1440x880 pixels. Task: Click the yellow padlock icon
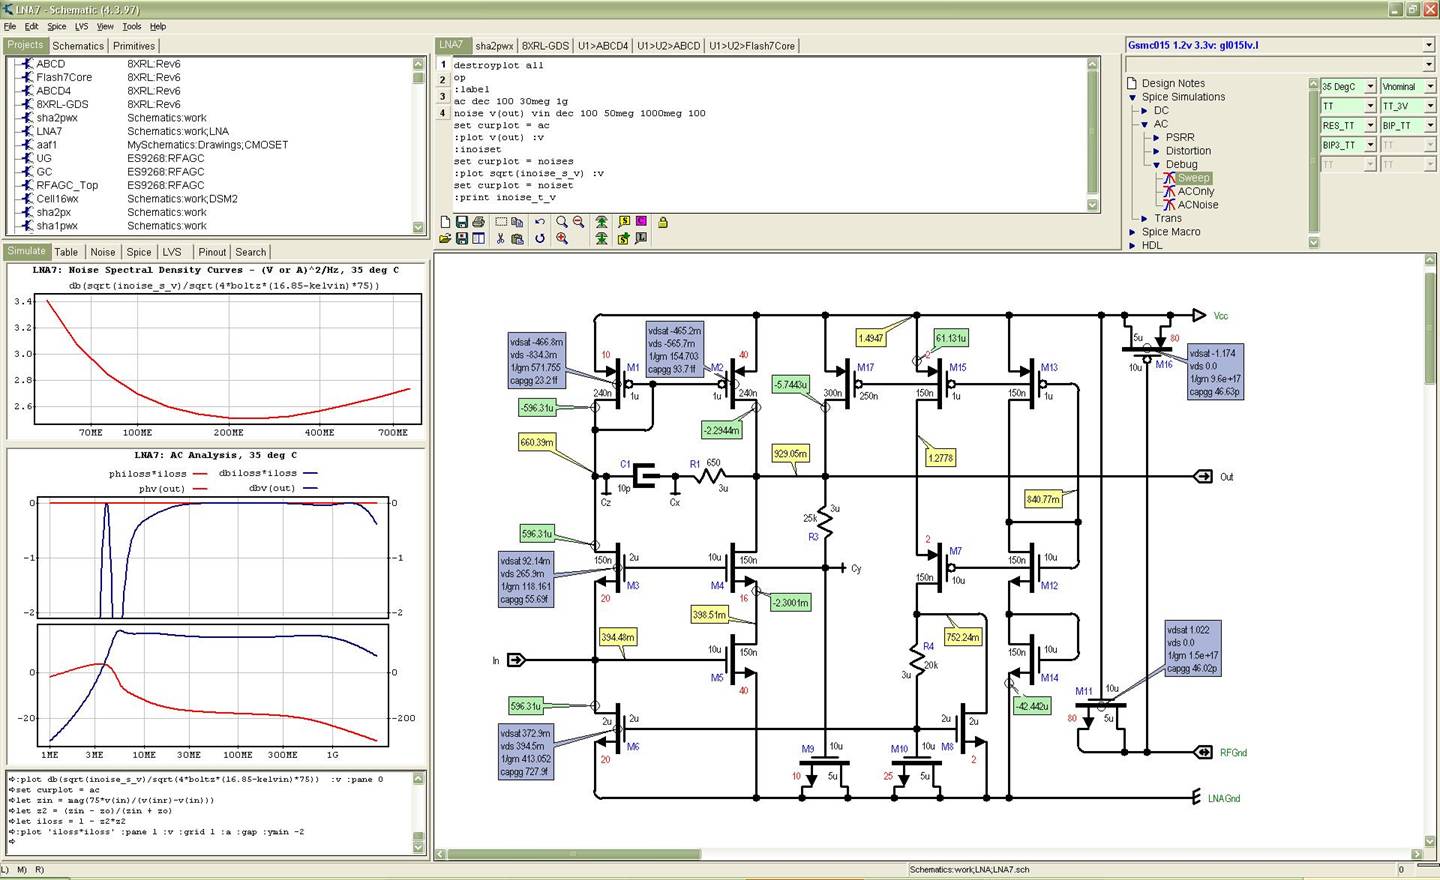[x=662, y=222]
